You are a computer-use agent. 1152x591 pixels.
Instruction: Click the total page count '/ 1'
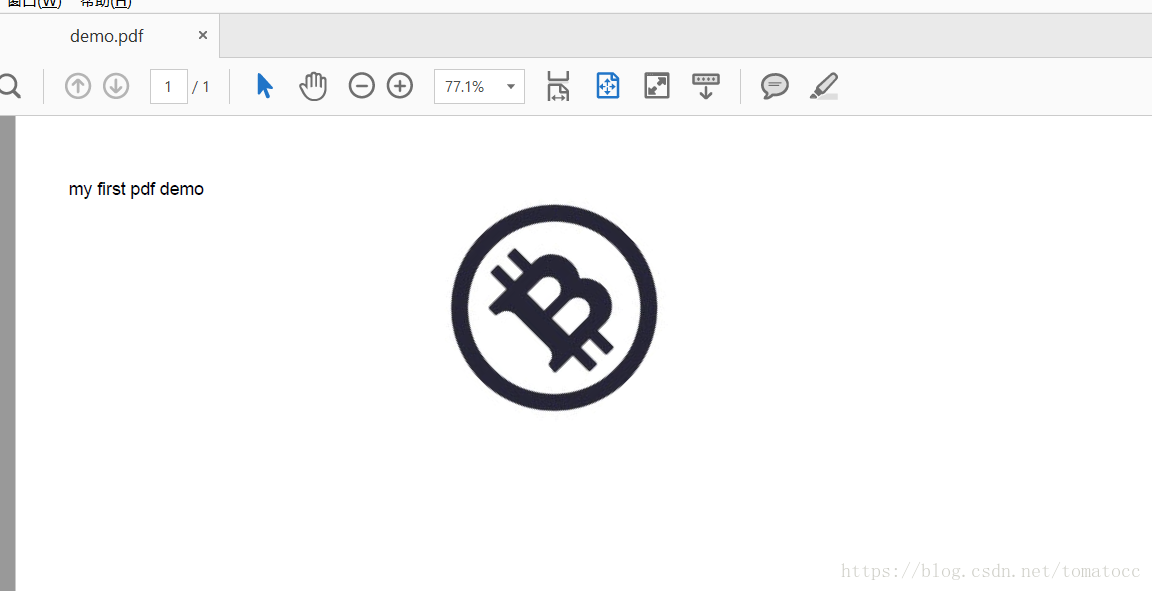coord(201,87)
